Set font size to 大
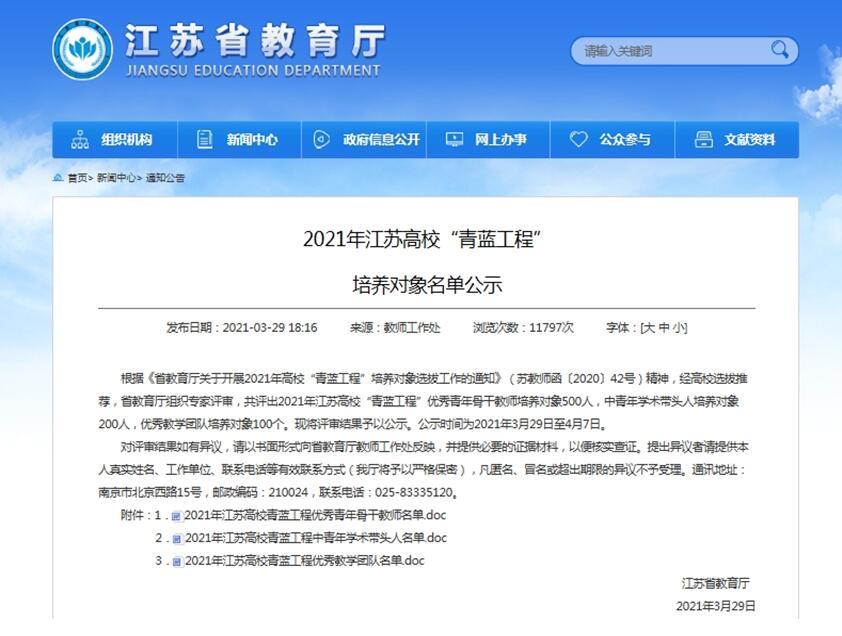This screenshot has width=842, height=636. coord(649,327)
